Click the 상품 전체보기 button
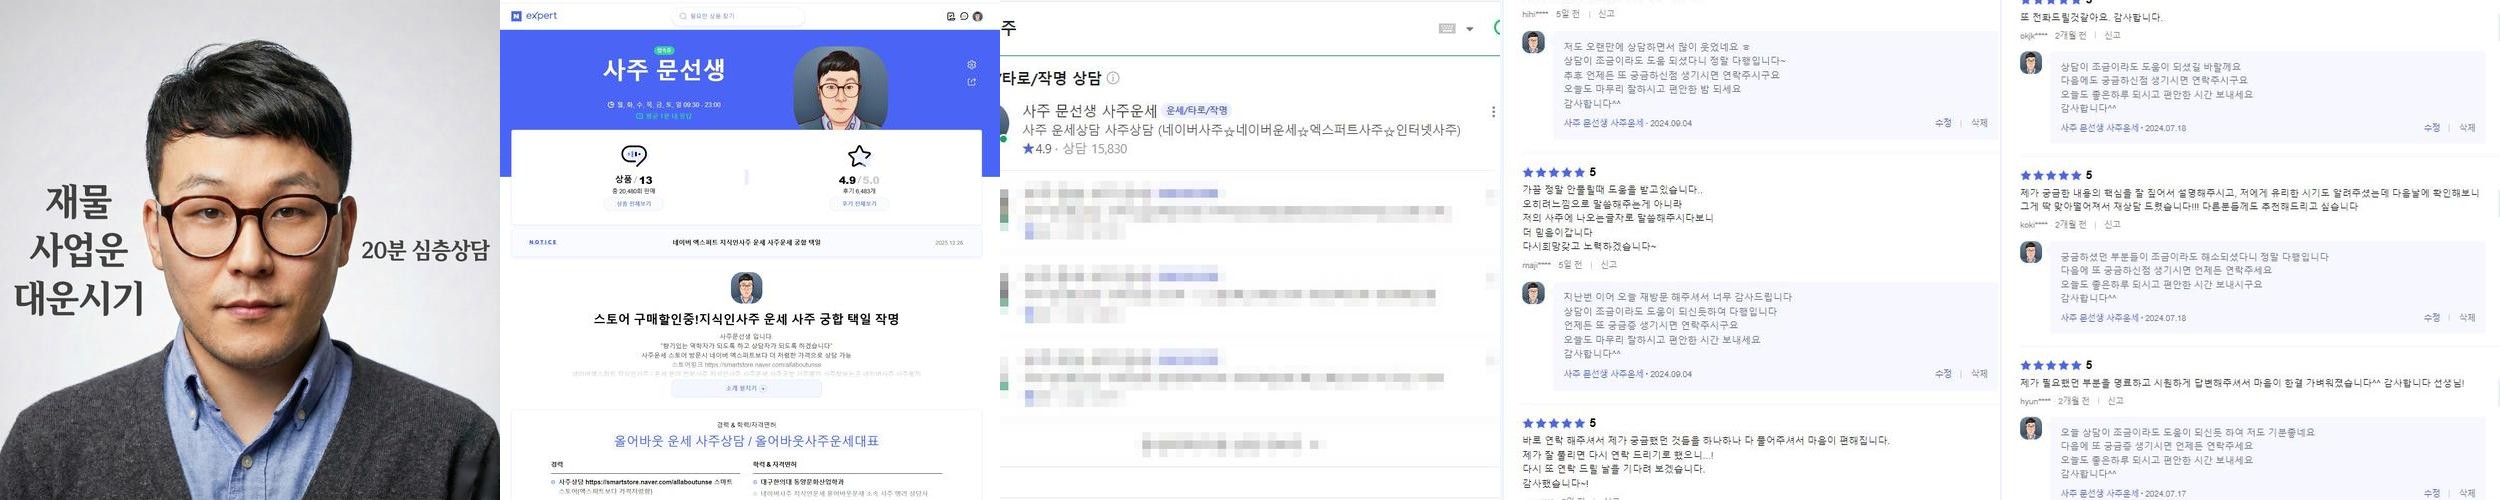This screenshot has height=500, width=2500. pyautogui.click(x=633, y=204)
